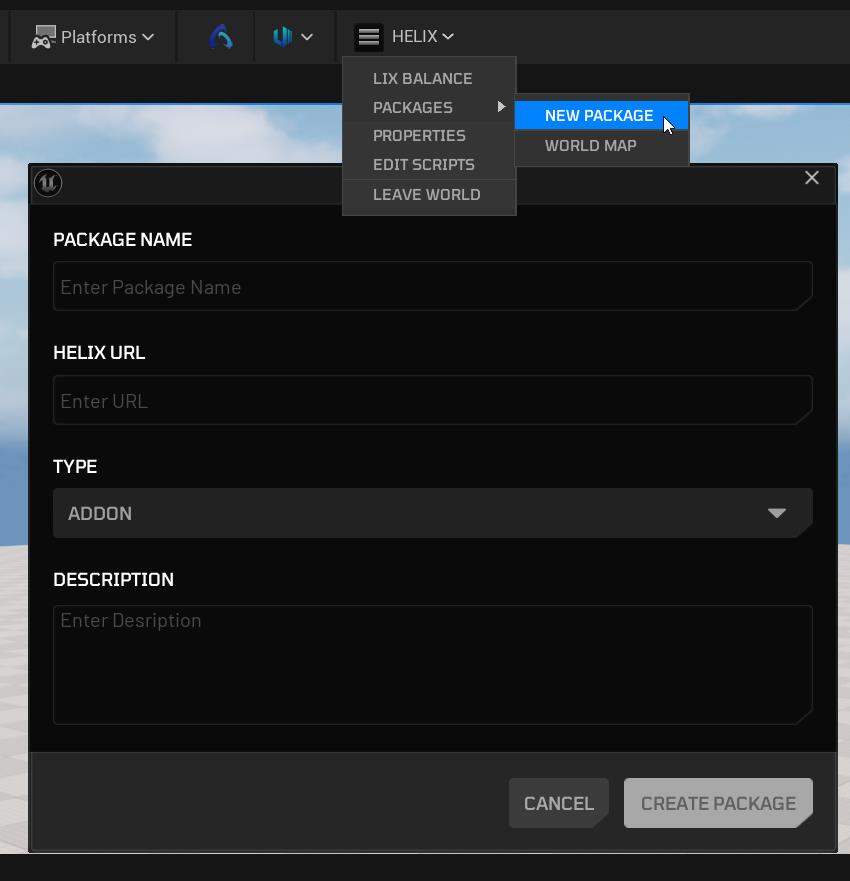
Task: Select the EDIT SCRIPTS menu entry
Action: coord(423,164)
